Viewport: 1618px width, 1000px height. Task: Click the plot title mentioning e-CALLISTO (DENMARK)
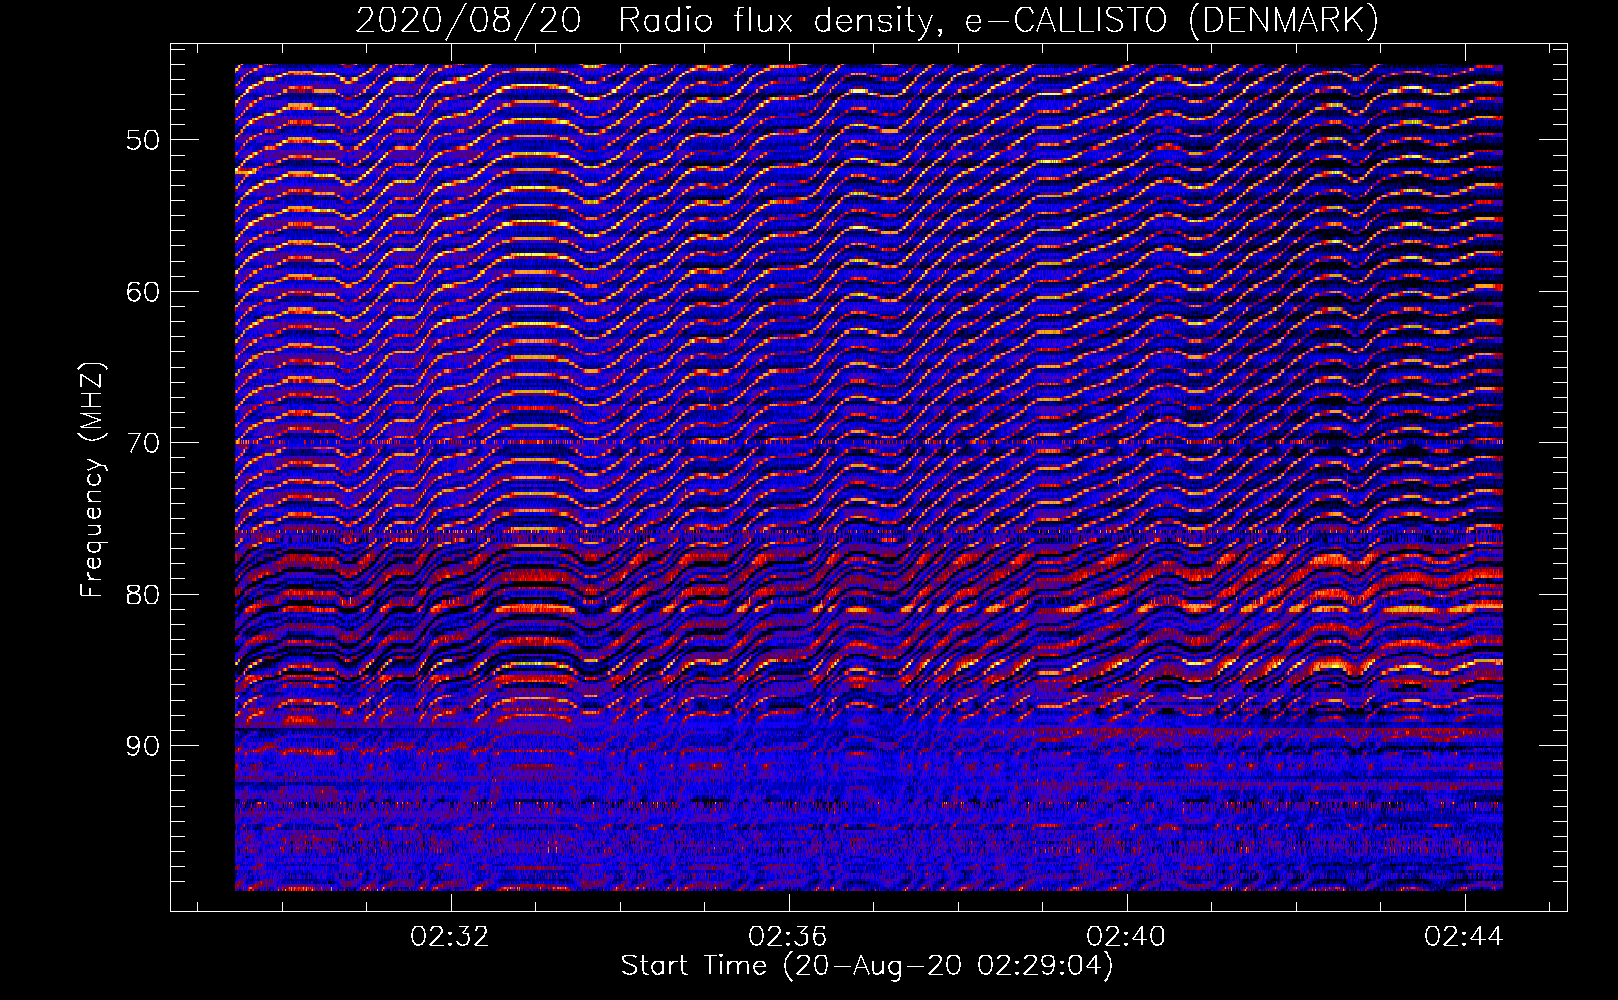(867, 21)
